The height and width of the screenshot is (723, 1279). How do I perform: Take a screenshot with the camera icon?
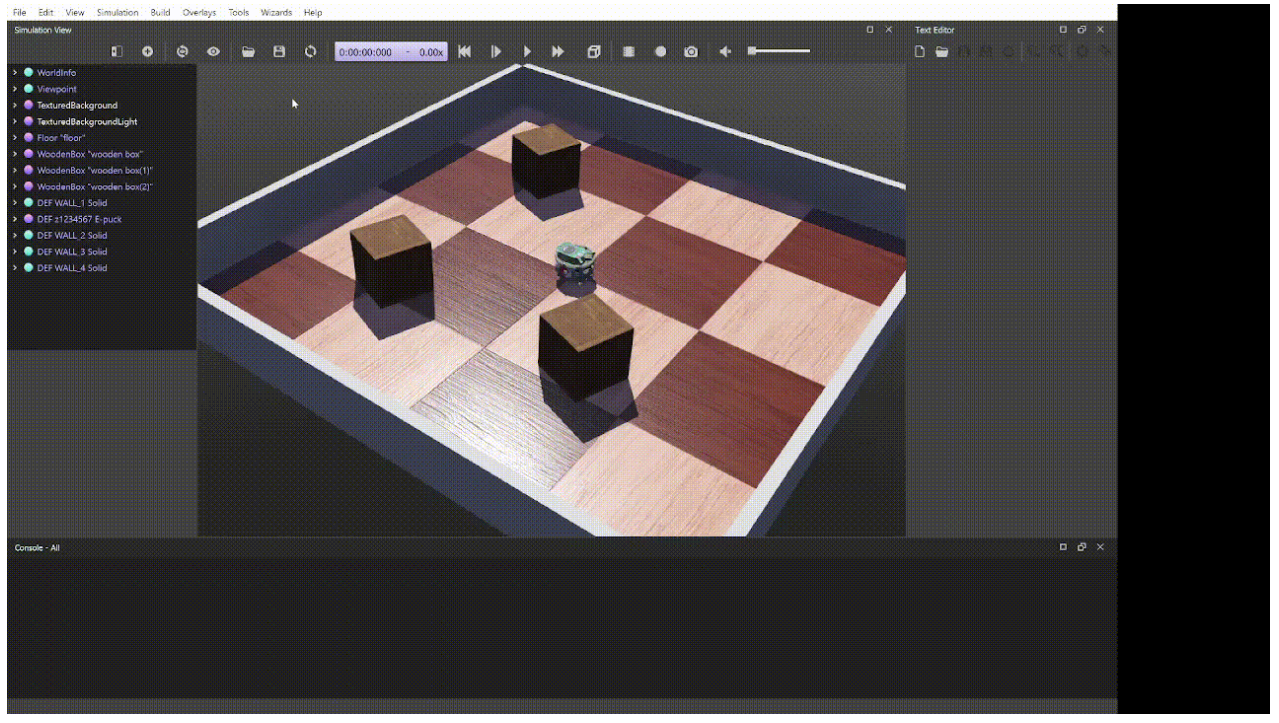point(691,52)
